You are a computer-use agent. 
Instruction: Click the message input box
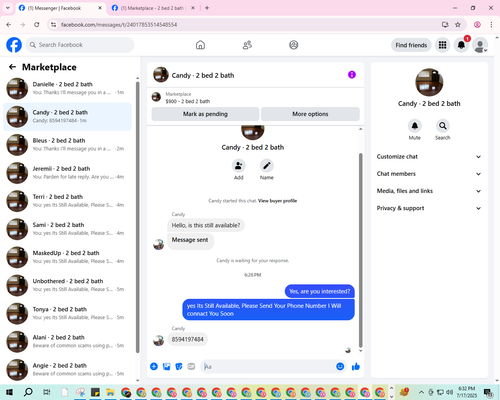pyautogui.click(x=268, y=367)
